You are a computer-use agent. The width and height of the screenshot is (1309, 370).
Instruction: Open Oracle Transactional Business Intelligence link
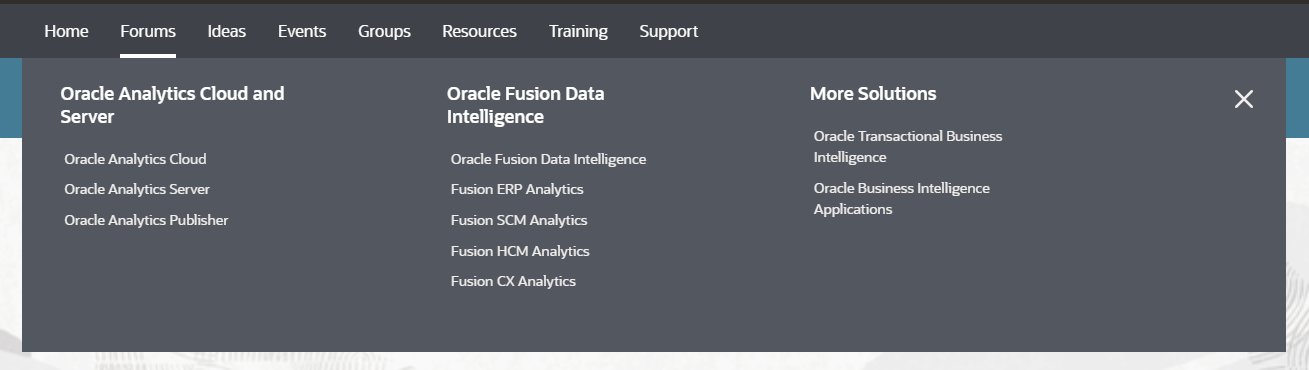coord(908,146)
